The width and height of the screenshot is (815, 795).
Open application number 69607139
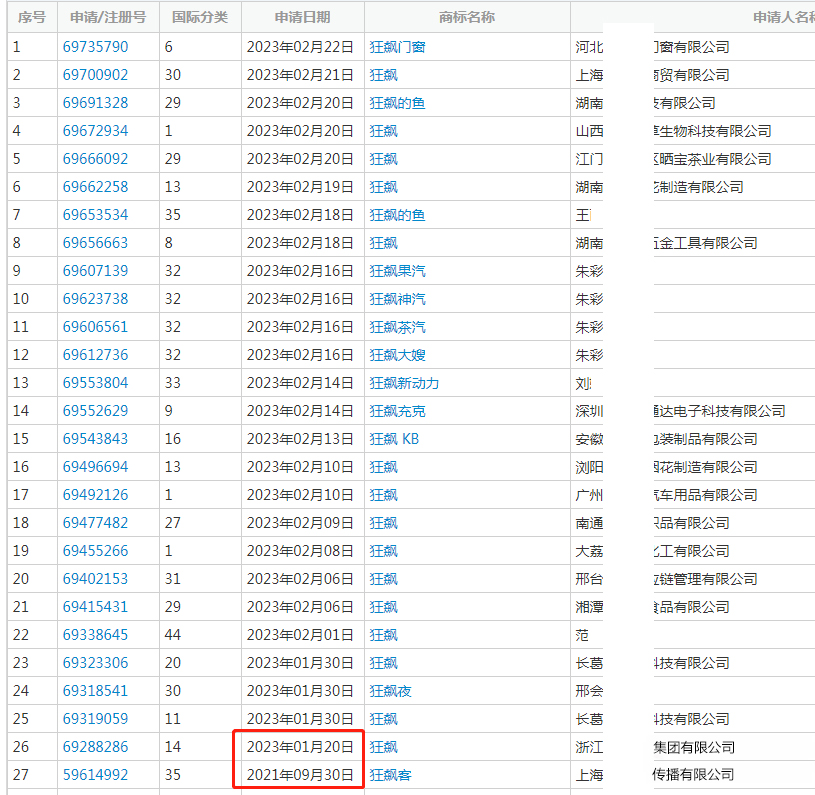95,271
